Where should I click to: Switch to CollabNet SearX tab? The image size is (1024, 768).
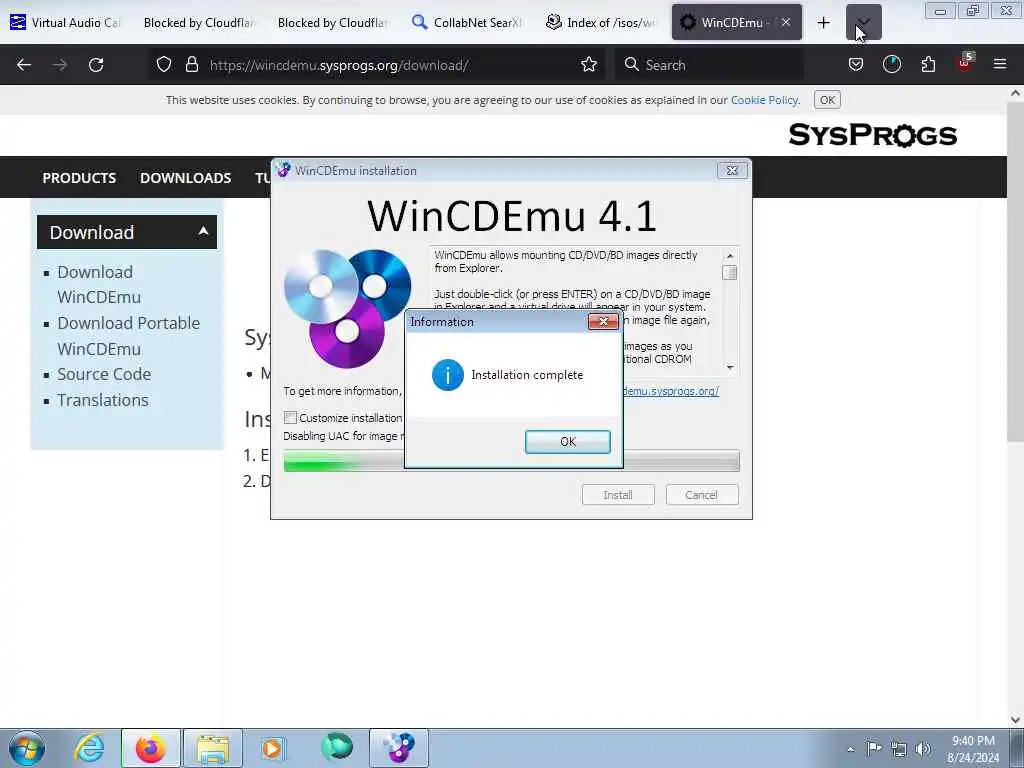468,22
